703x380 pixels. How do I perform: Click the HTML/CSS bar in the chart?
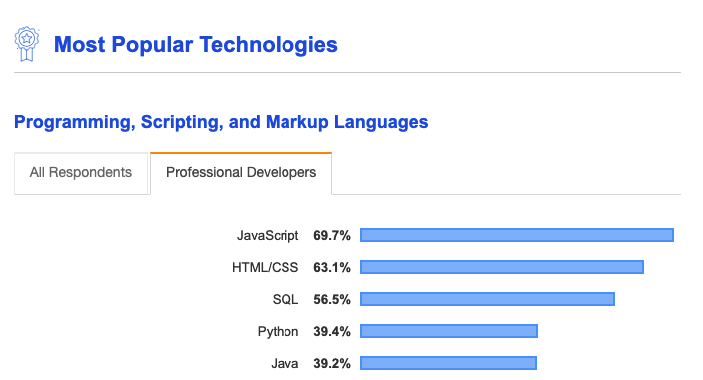(502, 267)
